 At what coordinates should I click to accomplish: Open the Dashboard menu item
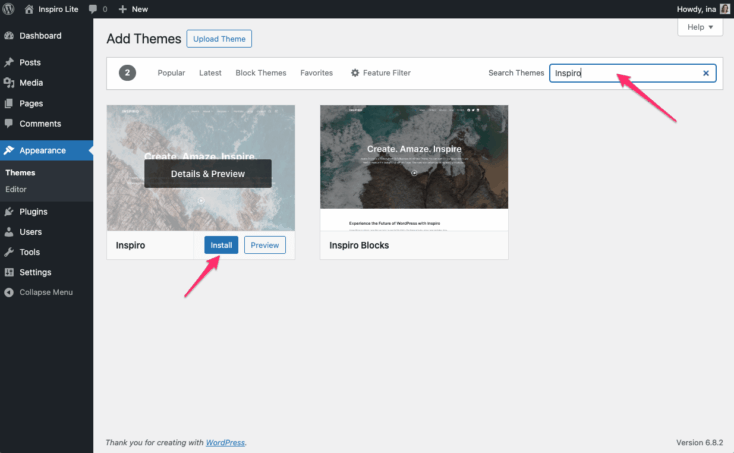40,36
